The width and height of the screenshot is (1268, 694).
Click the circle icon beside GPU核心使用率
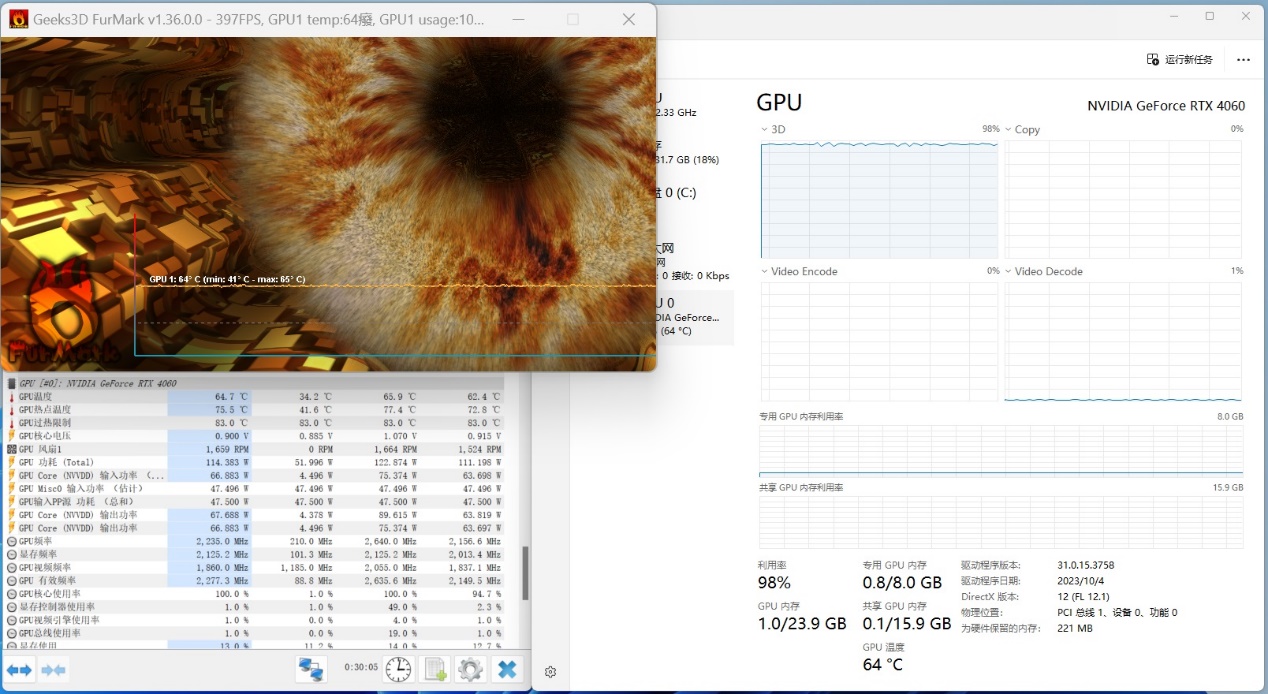pyautogui.click(x=12, y=593)
